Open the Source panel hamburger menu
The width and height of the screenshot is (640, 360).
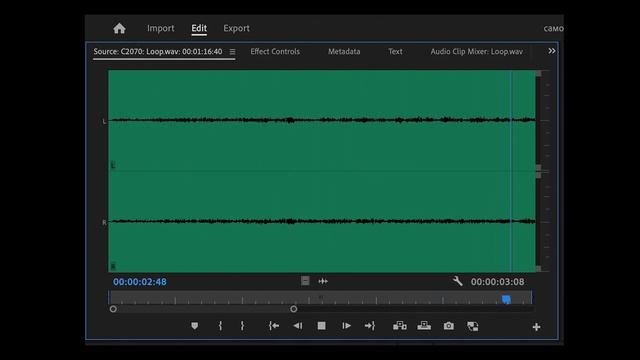(232, 52)
